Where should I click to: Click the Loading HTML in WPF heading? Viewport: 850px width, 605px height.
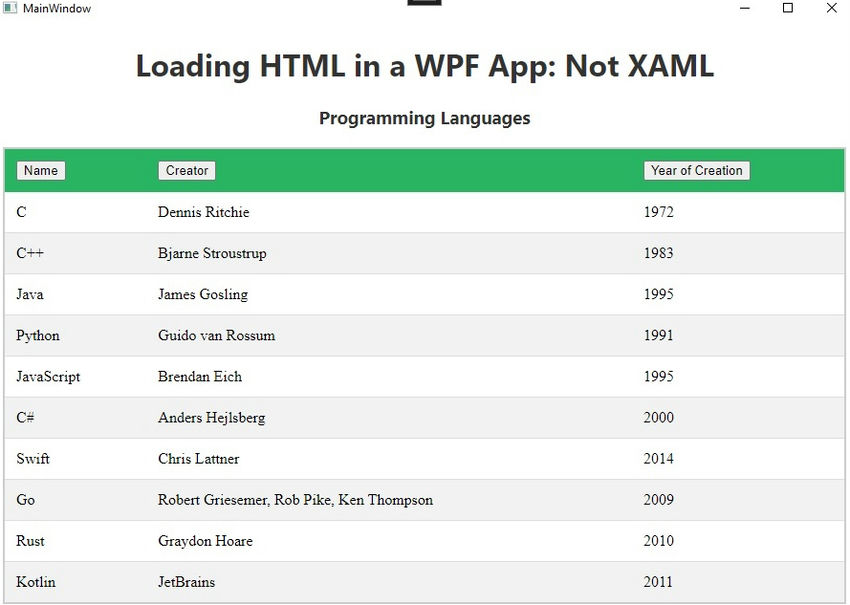pos(424,66)
